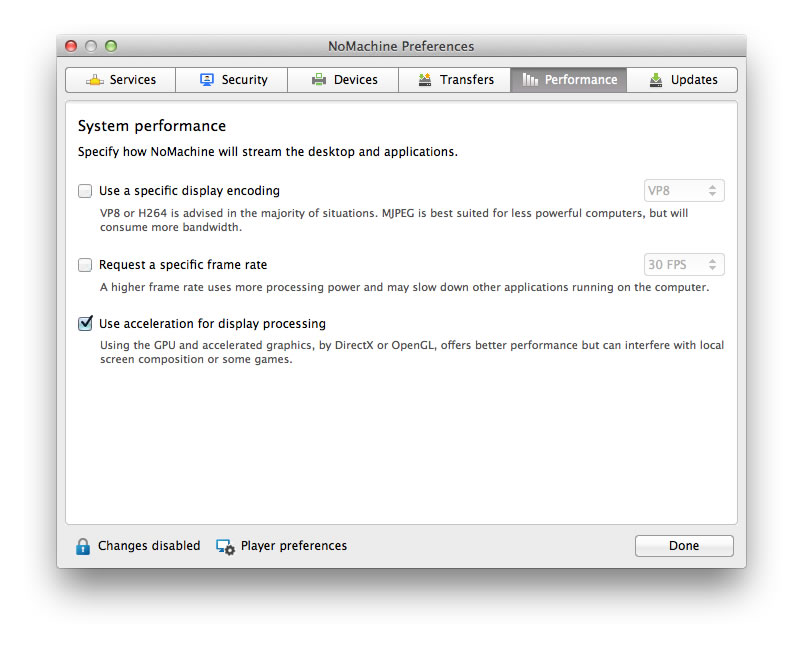Click the Services tab icon
The image size is (803, 647).
tap(95, 80)
